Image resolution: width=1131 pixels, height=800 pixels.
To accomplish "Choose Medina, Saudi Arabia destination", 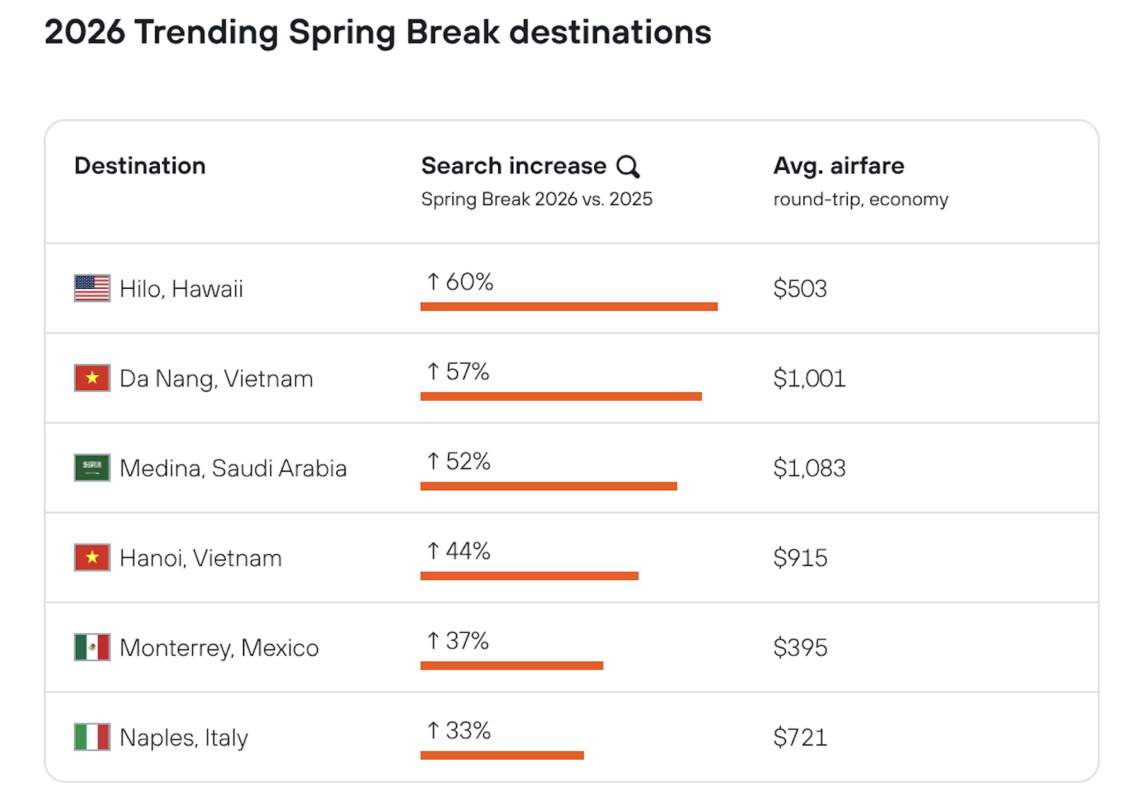I will click(x=233, y=468).
